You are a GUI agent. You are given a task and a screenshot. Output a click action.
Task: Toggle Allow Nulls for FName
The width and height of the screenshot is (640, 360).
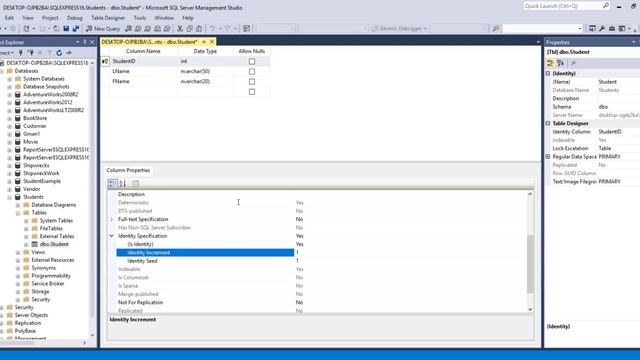tap(252, 82)
